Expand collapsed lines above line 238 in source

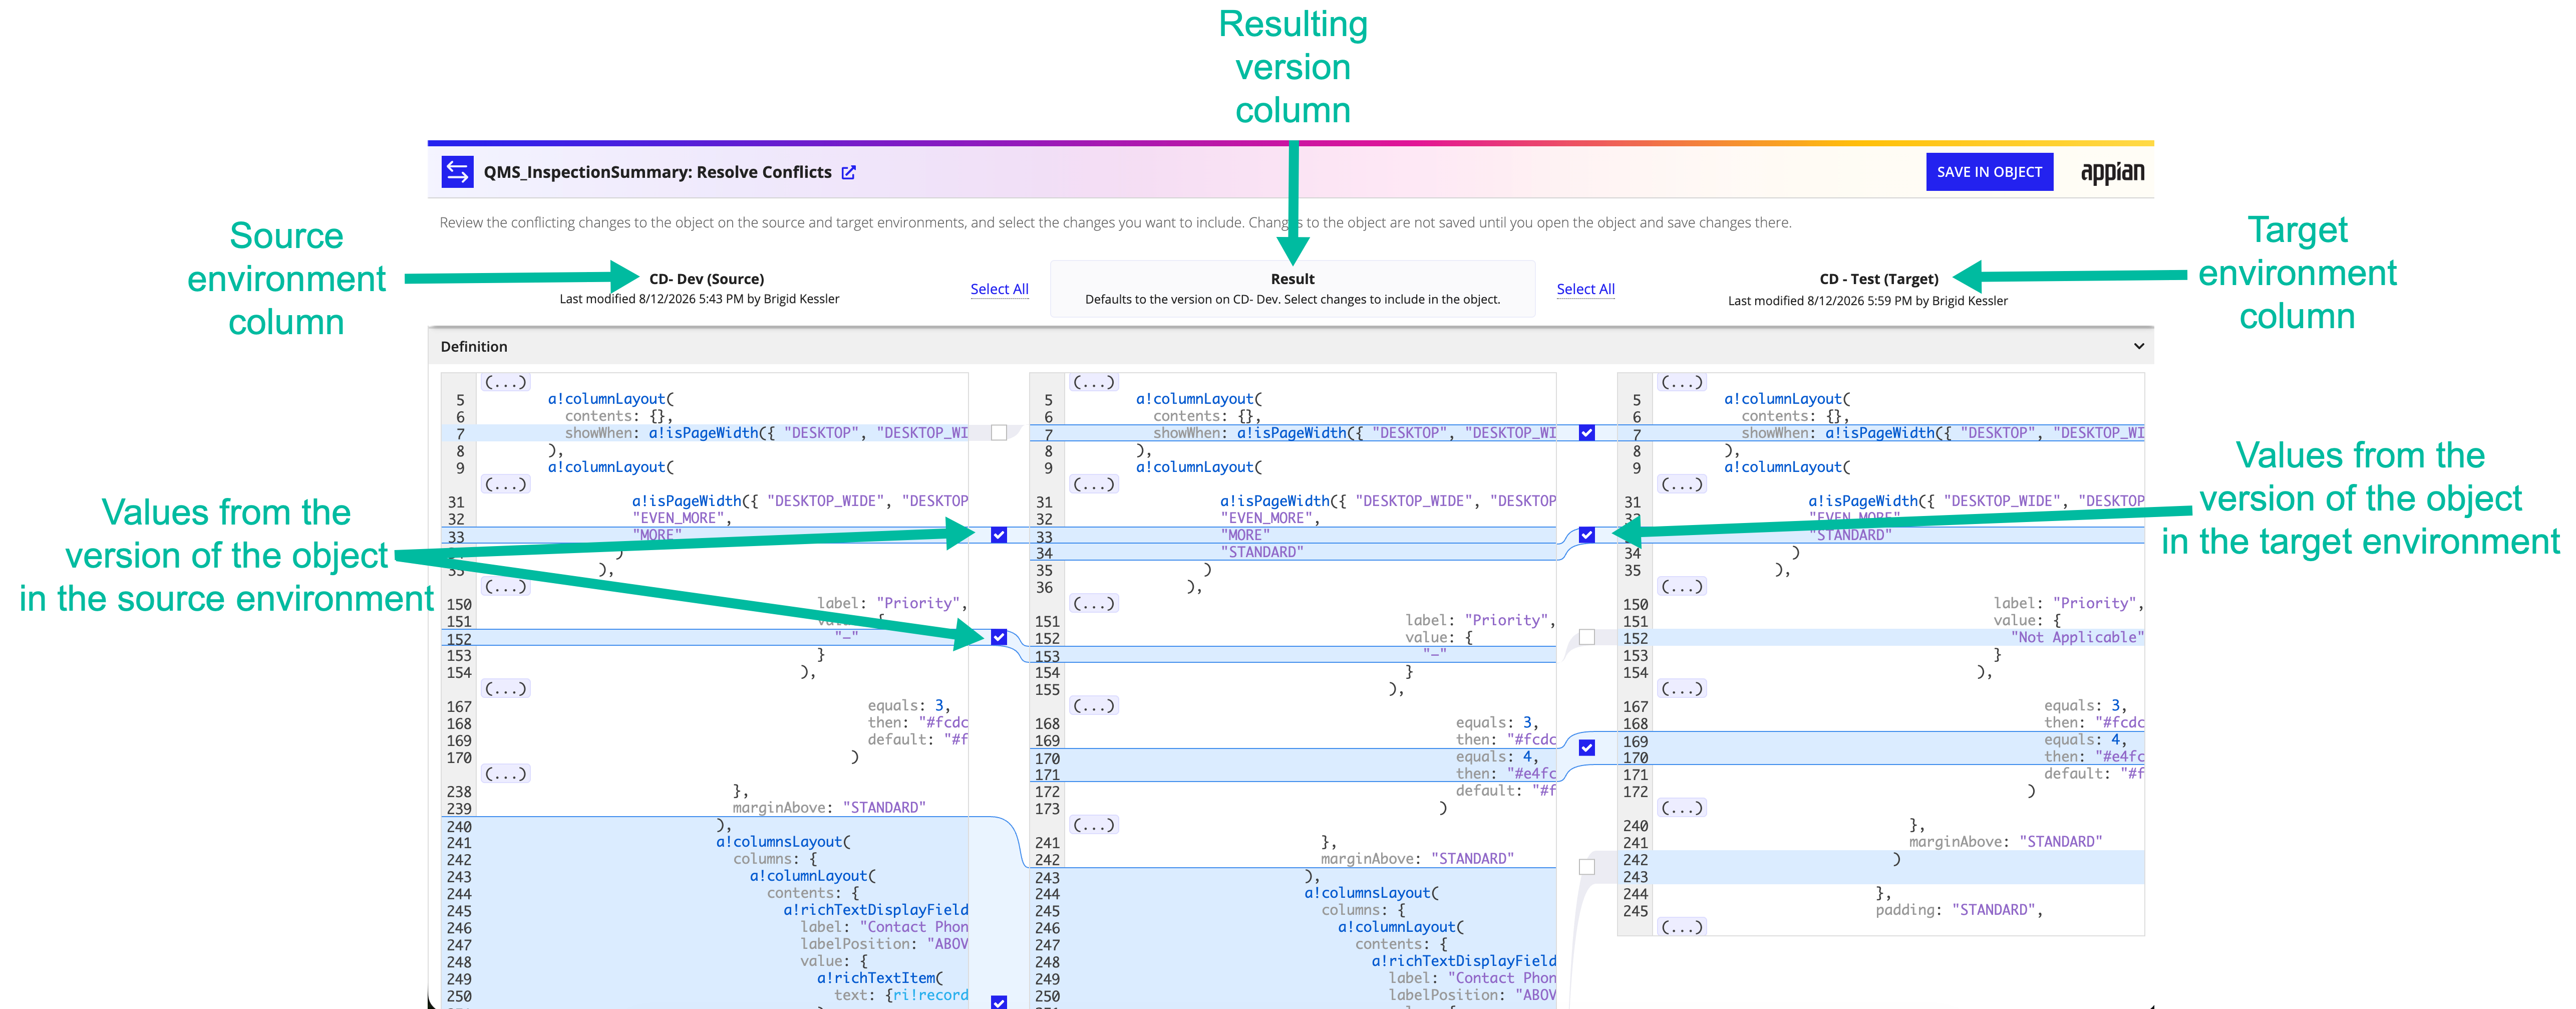[505, 773]
